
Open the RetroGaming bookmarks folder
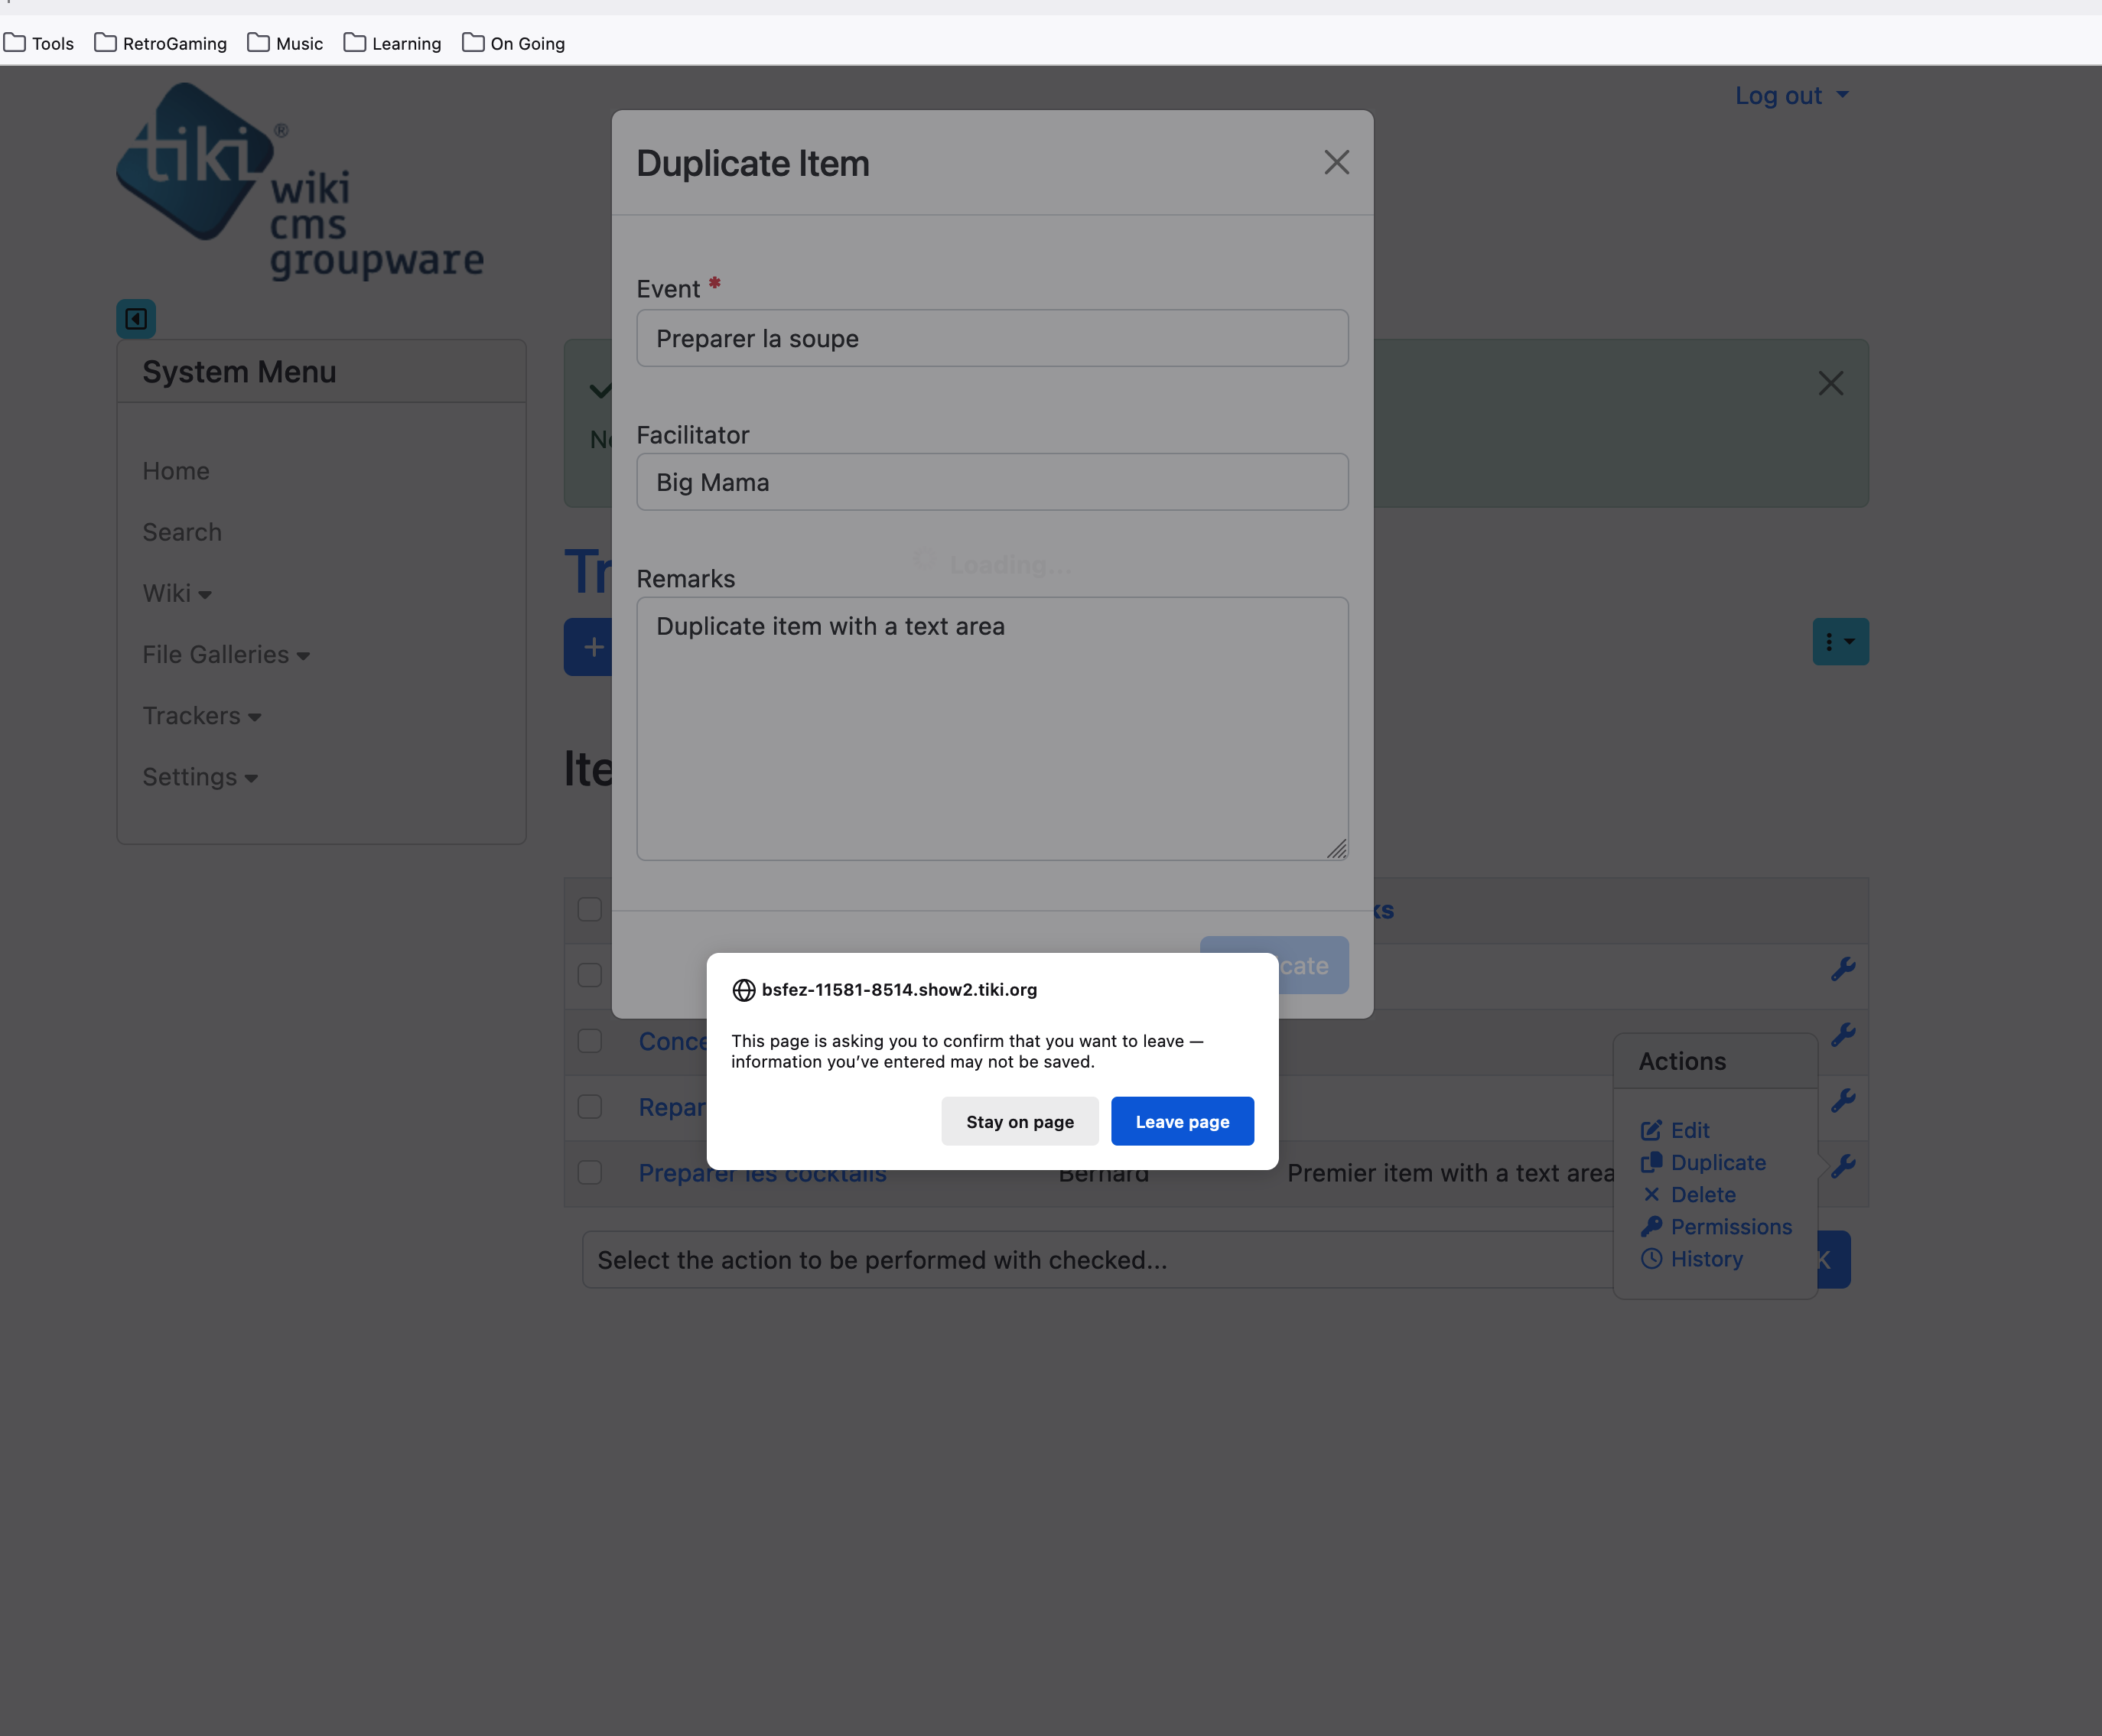click(161, 43)
